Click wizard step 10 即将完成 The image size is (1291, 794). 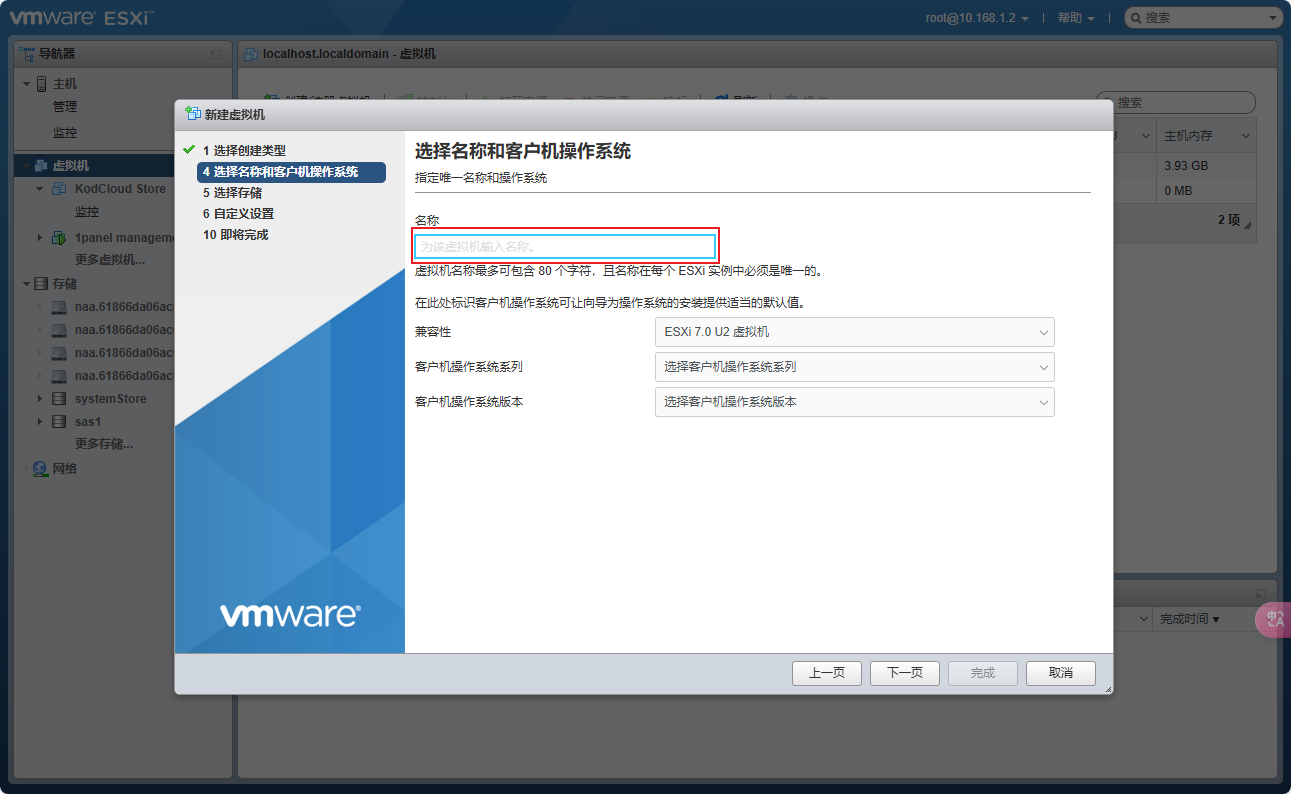tap(235, 235)
